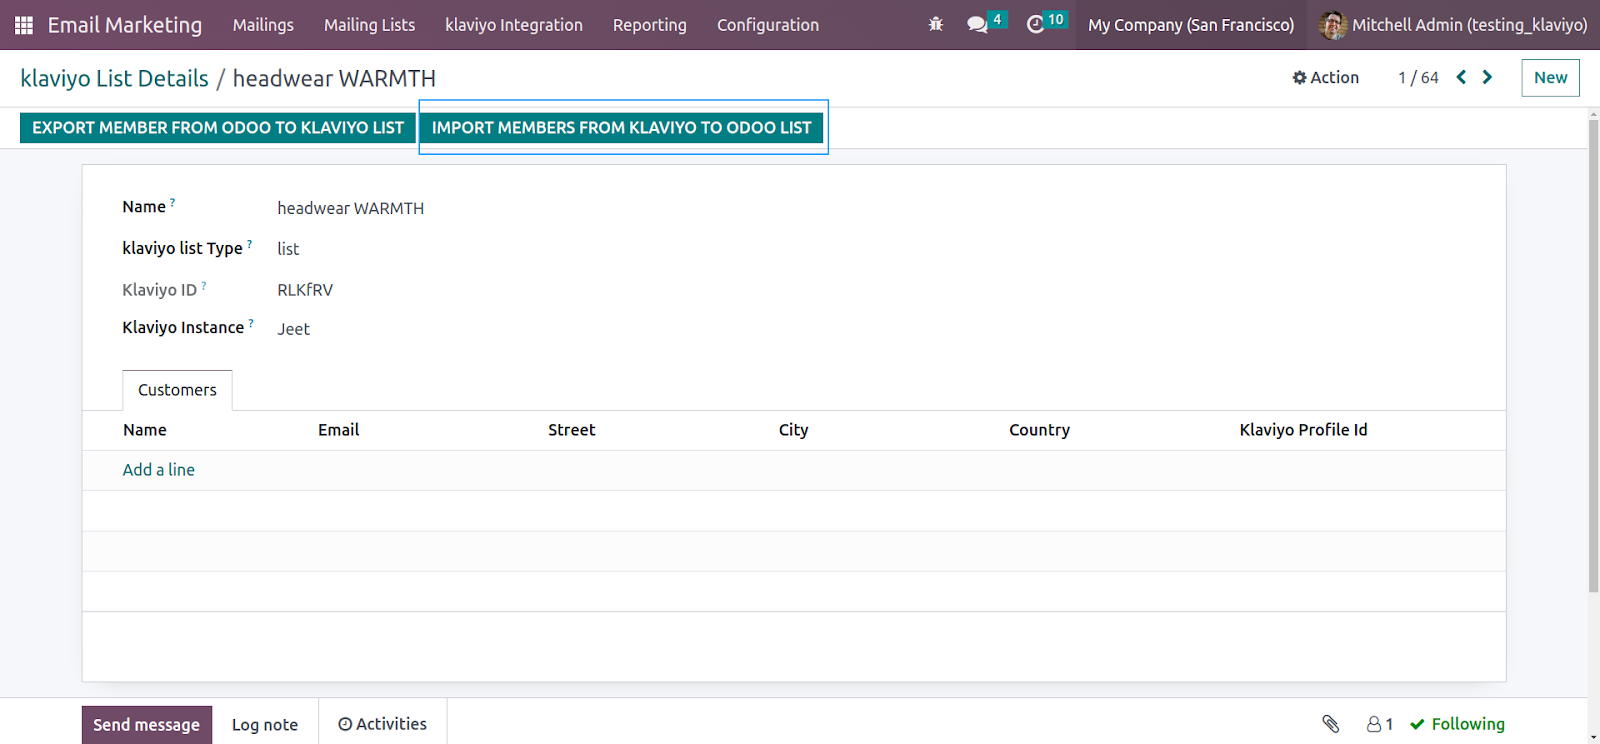
Task: Click the vertical page scrollbar
Action: 1593,355
